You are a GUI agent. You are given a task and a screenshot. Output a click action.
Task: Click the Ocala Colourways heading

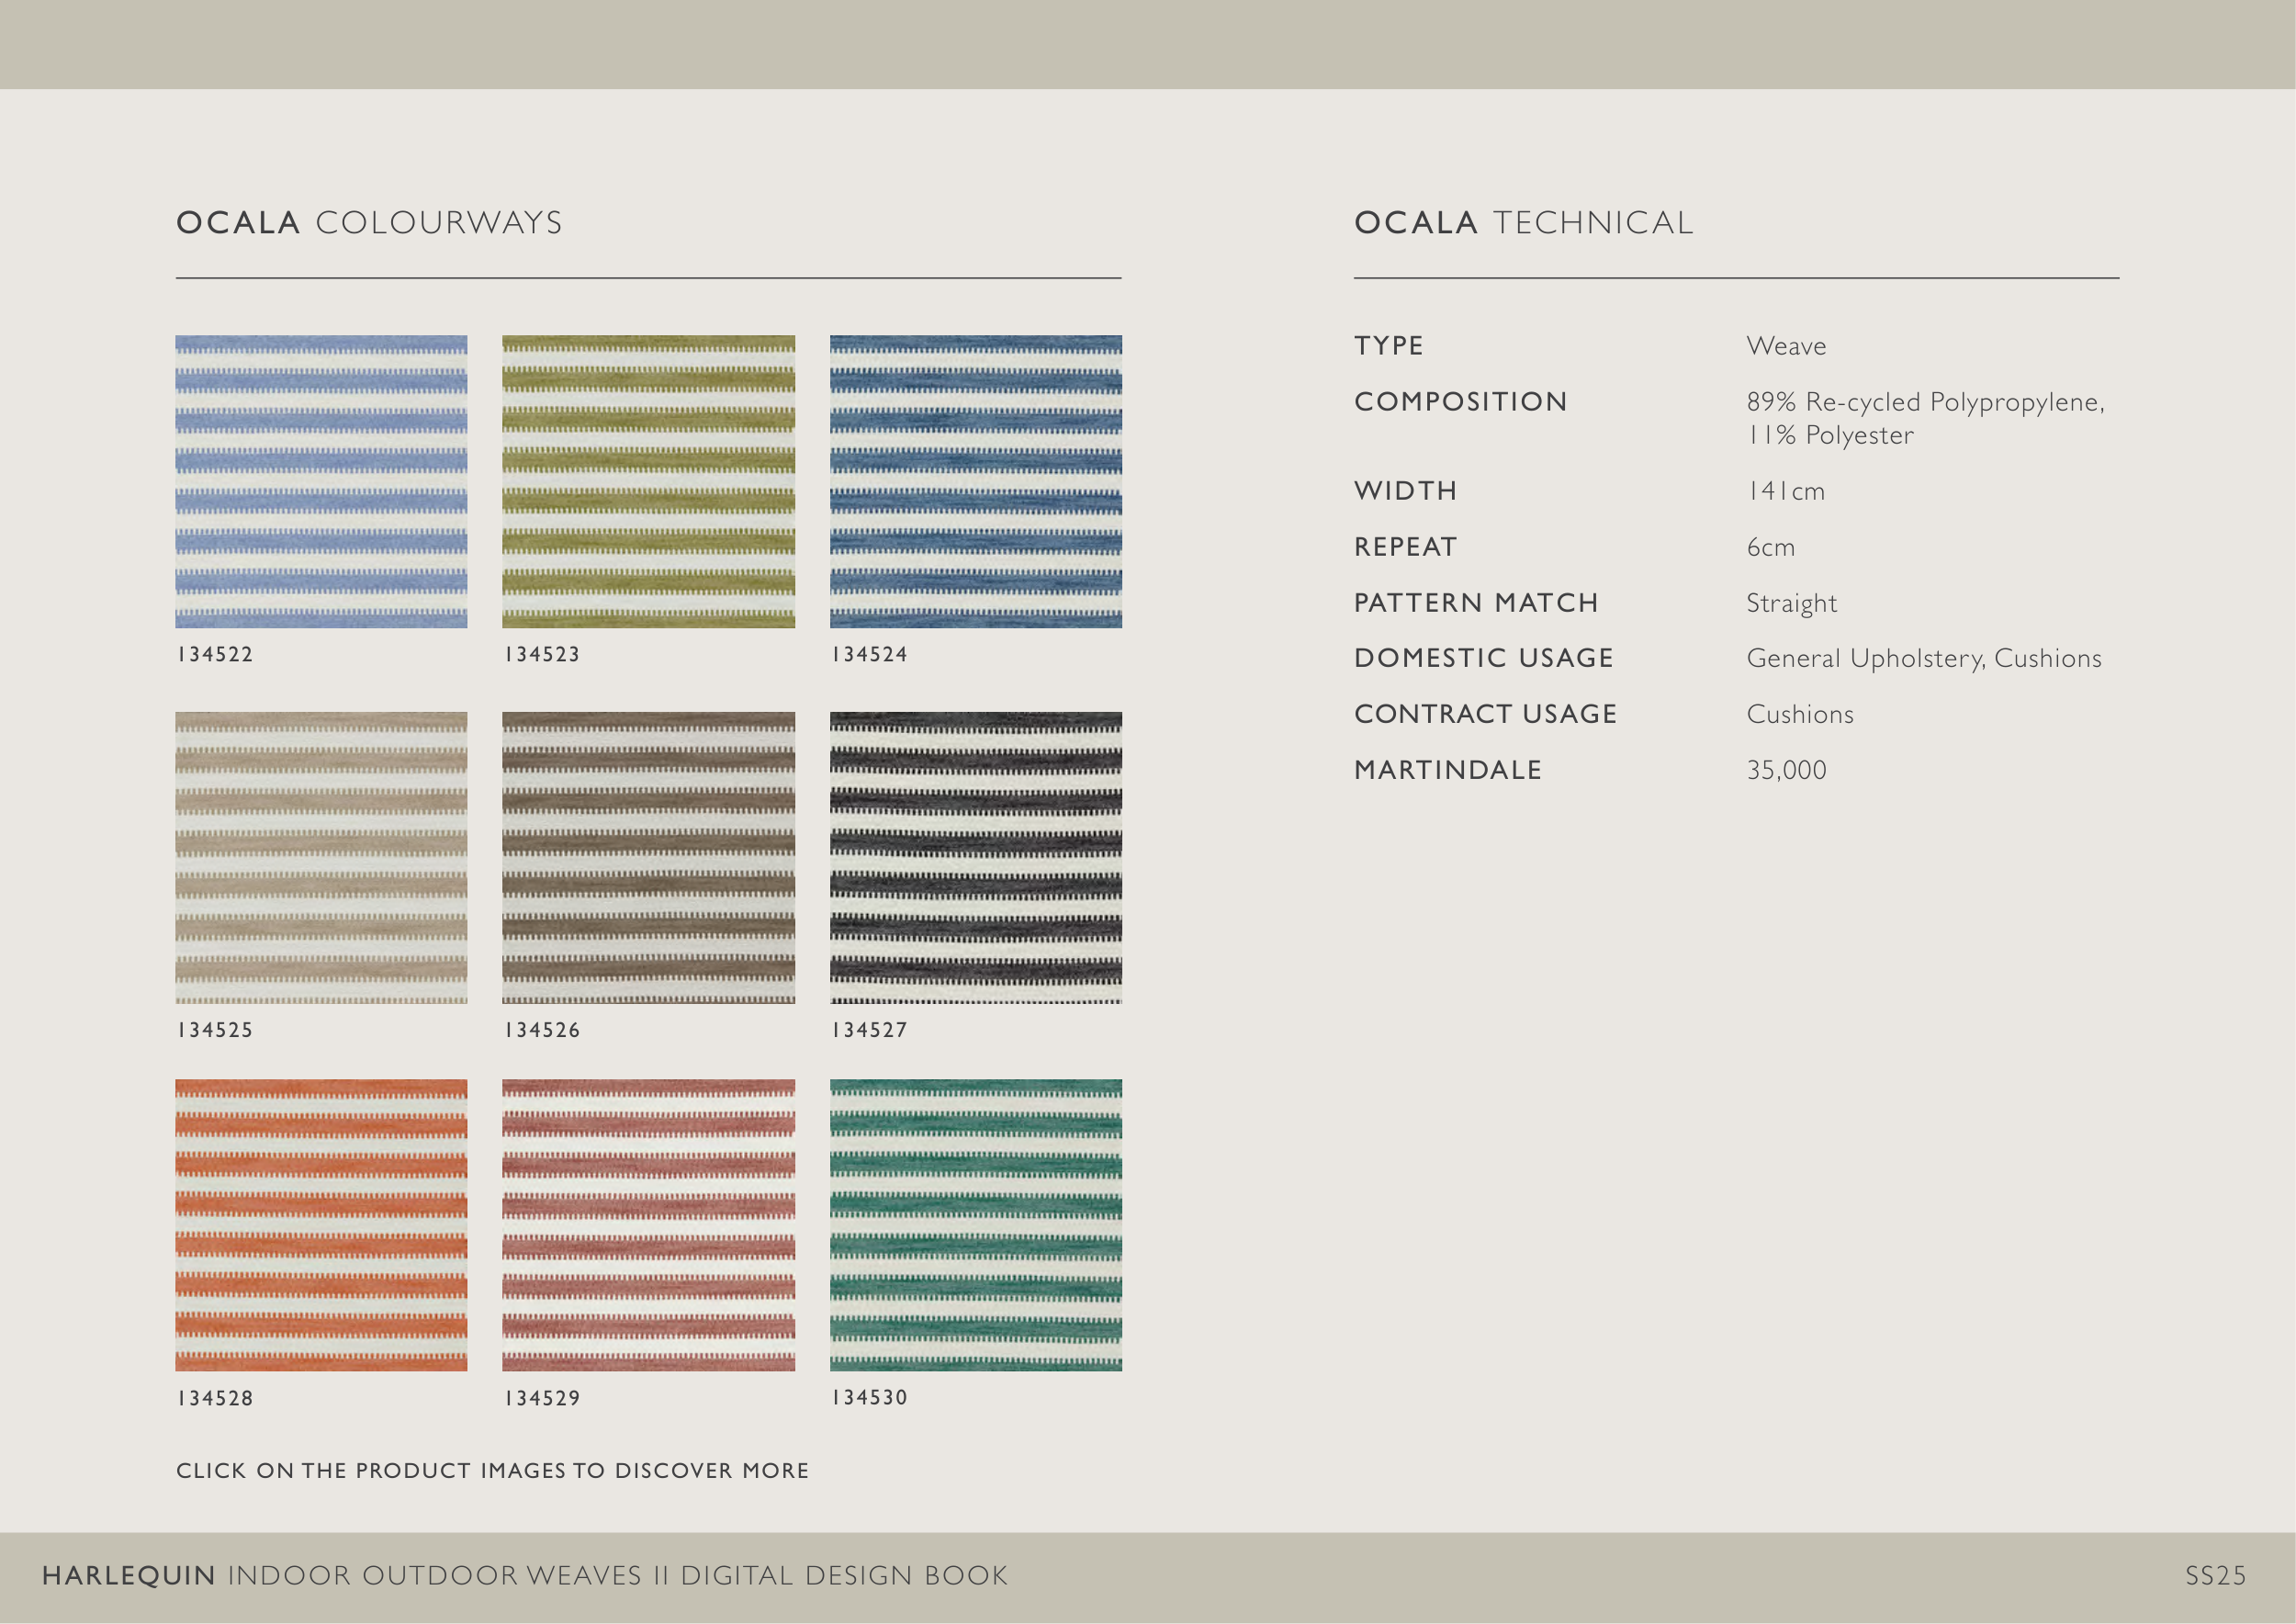coord(369,222)
